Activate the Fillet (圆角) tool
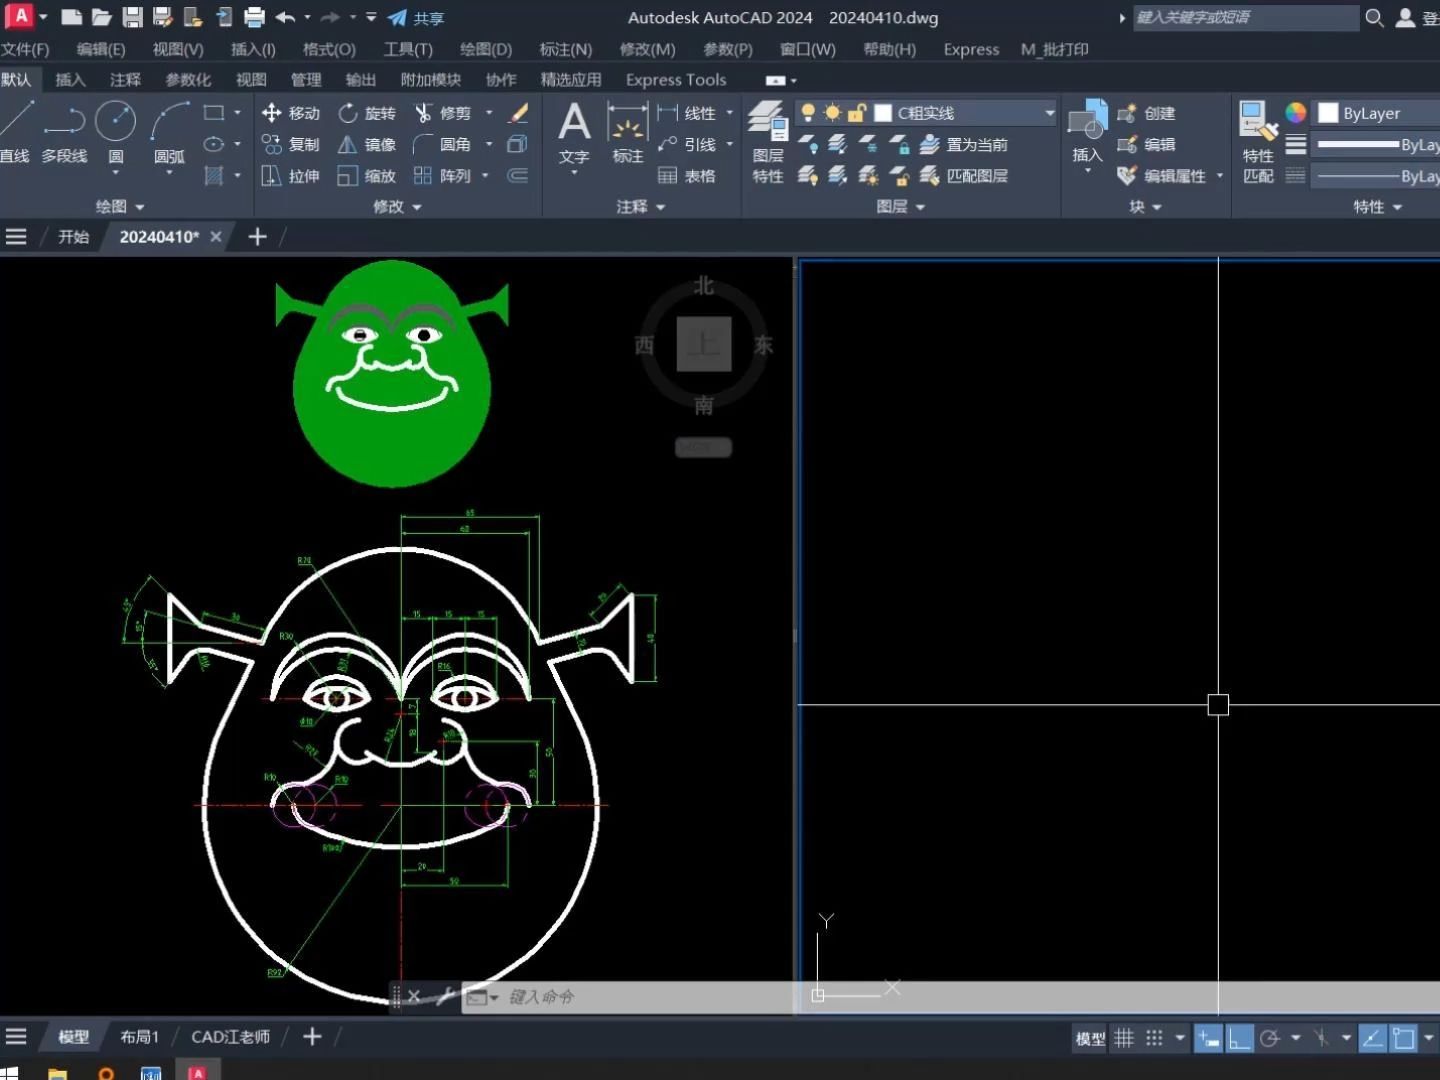This screenshot has height=1080, width=1440. coord(442,144)
